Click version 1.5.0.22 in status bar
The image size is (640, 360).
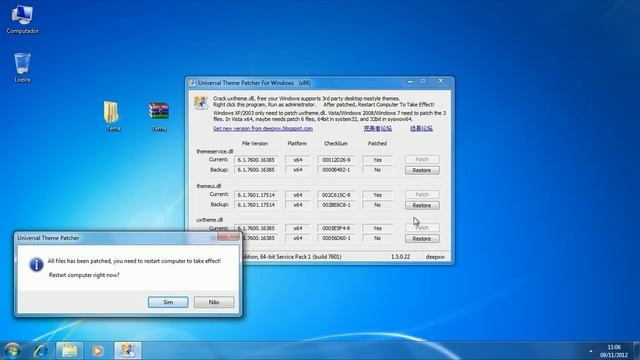point(400,257)
